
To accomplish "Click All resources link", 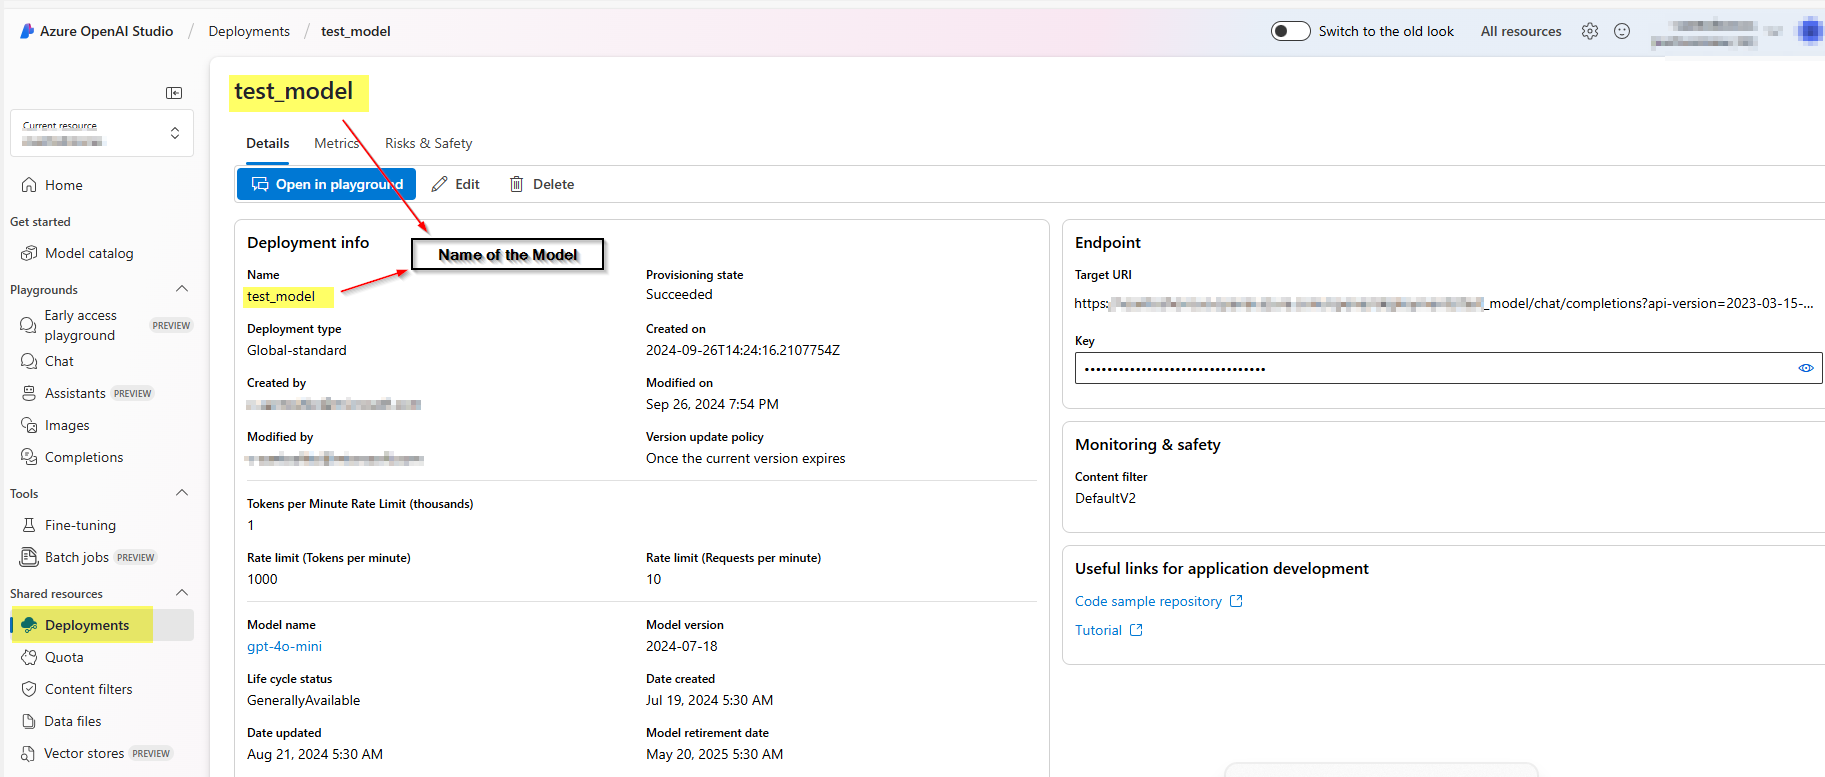I will (x=1521, y=31).
